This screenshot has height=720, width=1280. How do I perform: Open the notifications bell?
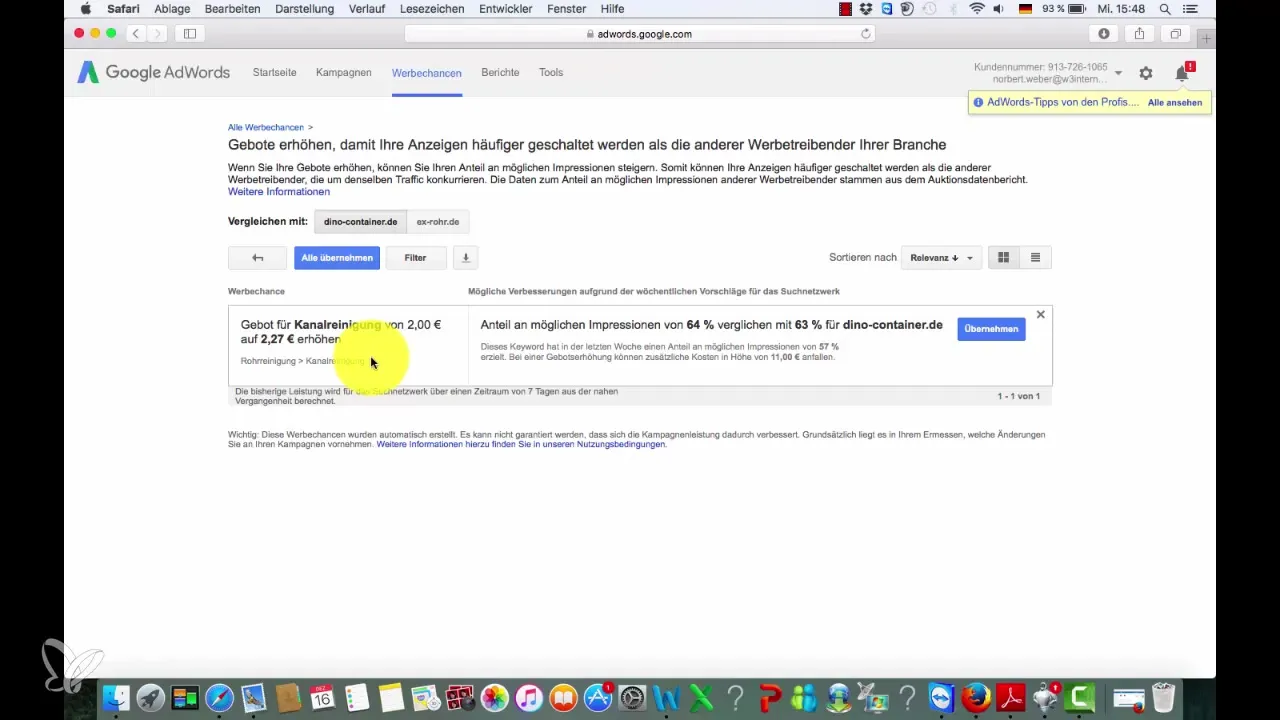pos(1183,73)
